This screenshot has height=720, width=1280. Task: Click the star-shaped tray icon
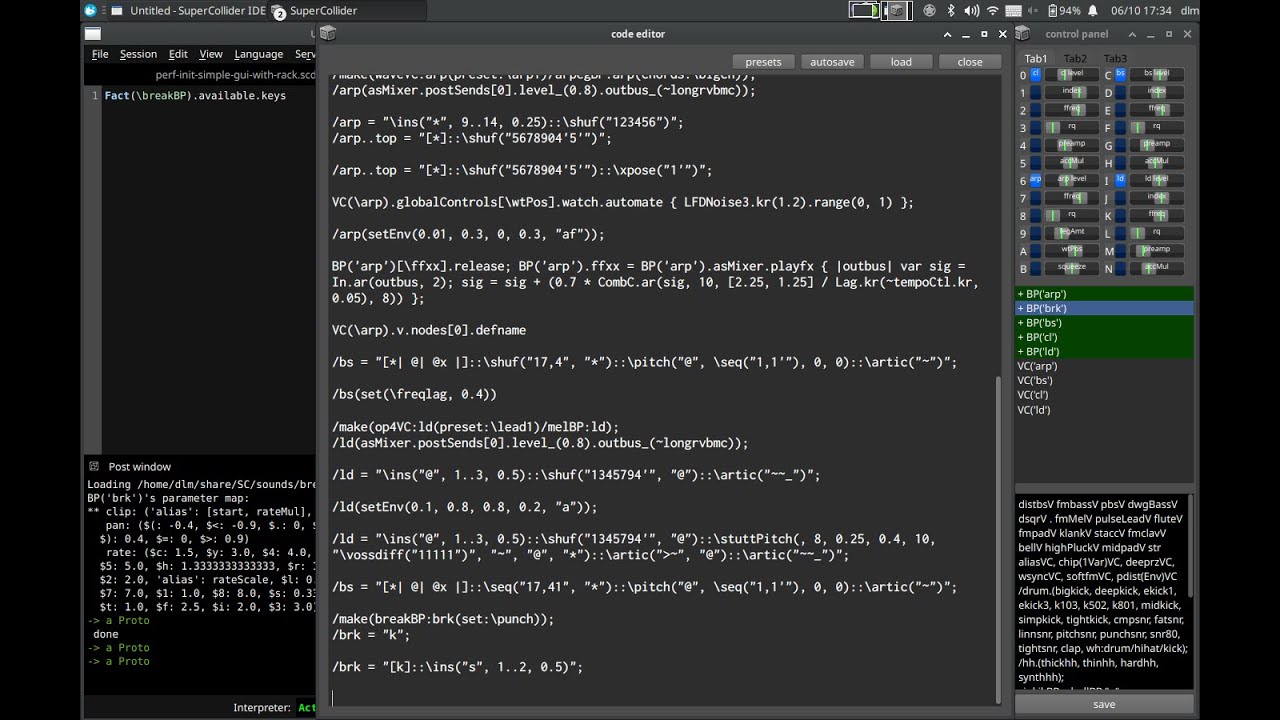929,10
